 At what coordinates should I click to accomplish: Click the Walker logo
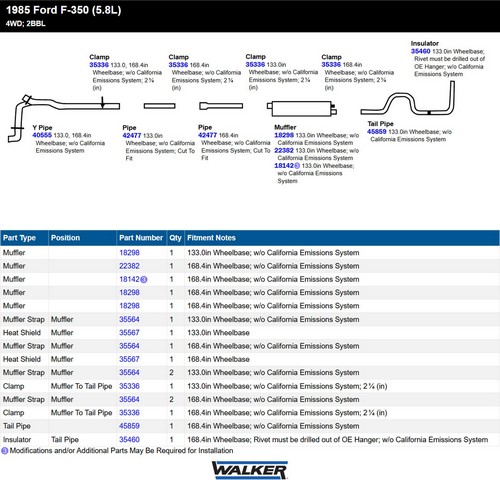(250, 470)
